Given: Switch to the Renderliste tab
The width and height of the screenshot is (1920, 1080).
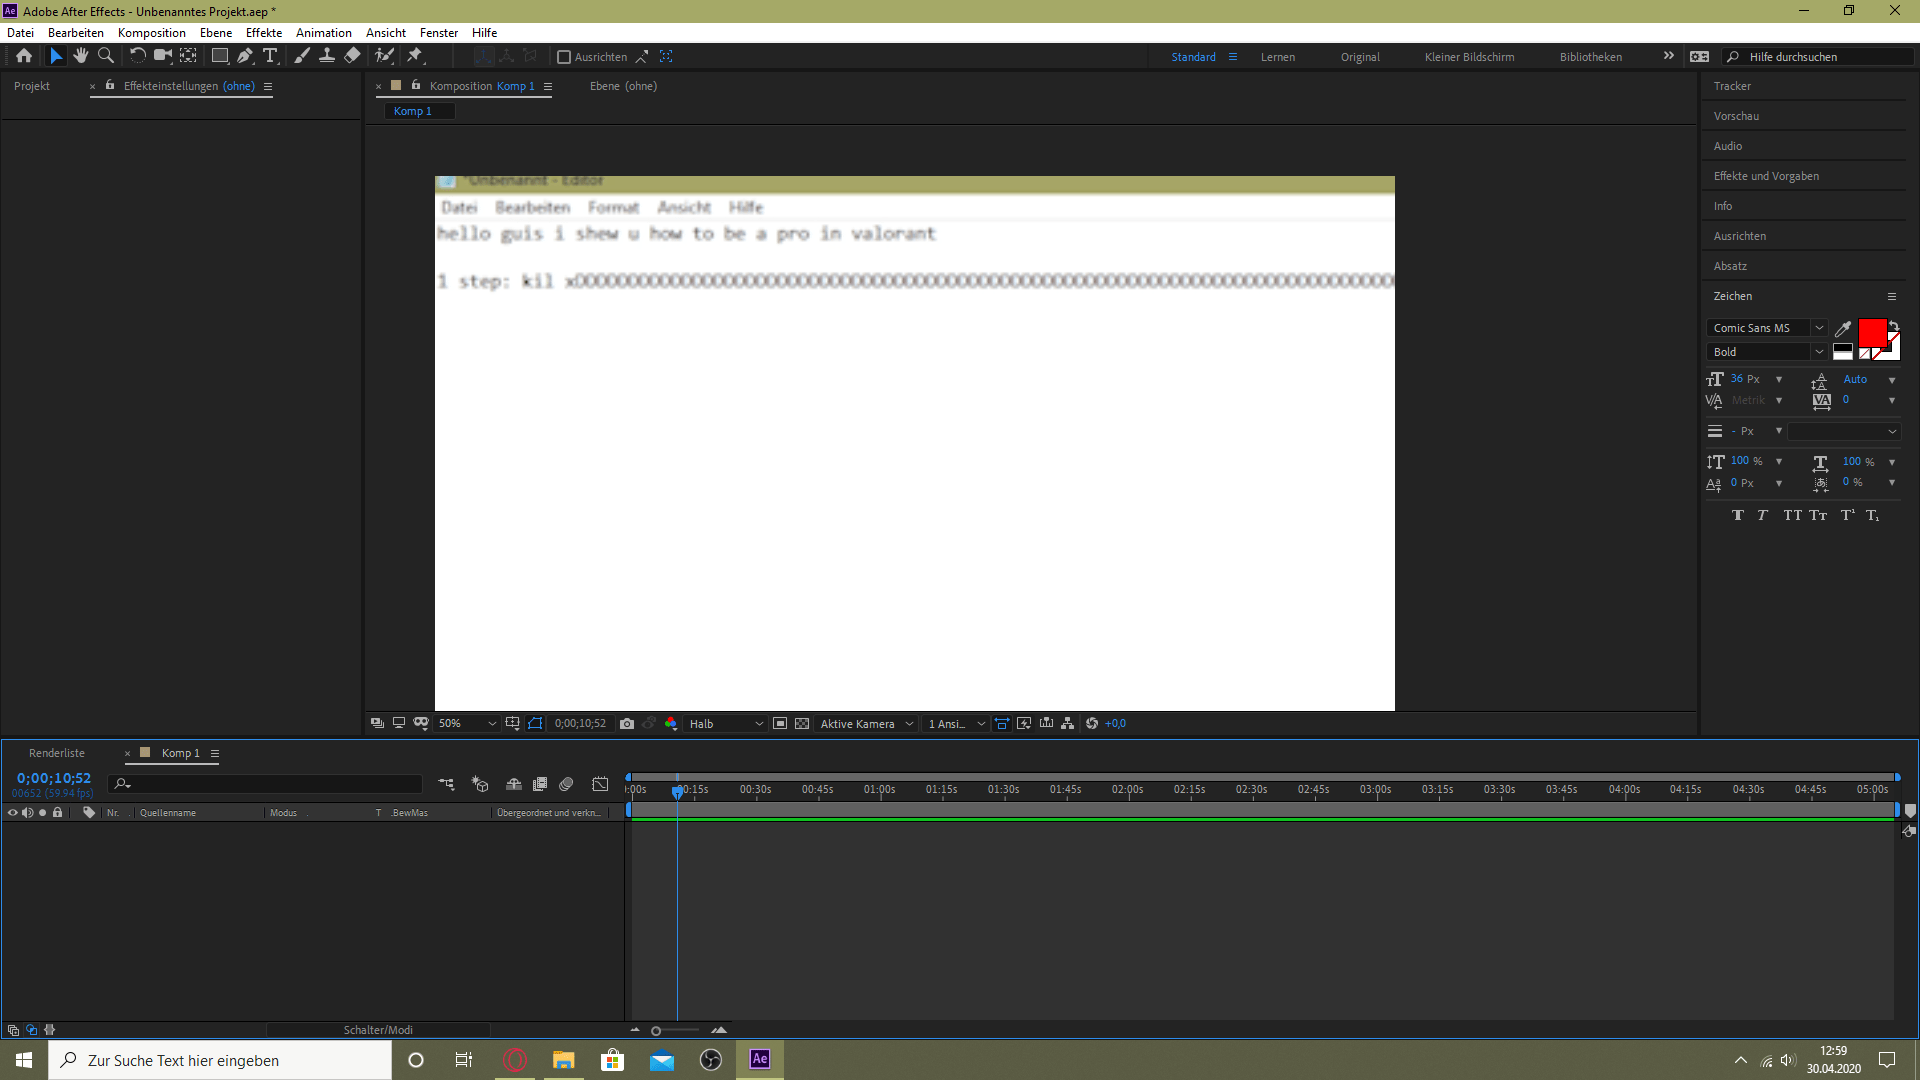Looking at the screenshot, I should tap(57, 752).
